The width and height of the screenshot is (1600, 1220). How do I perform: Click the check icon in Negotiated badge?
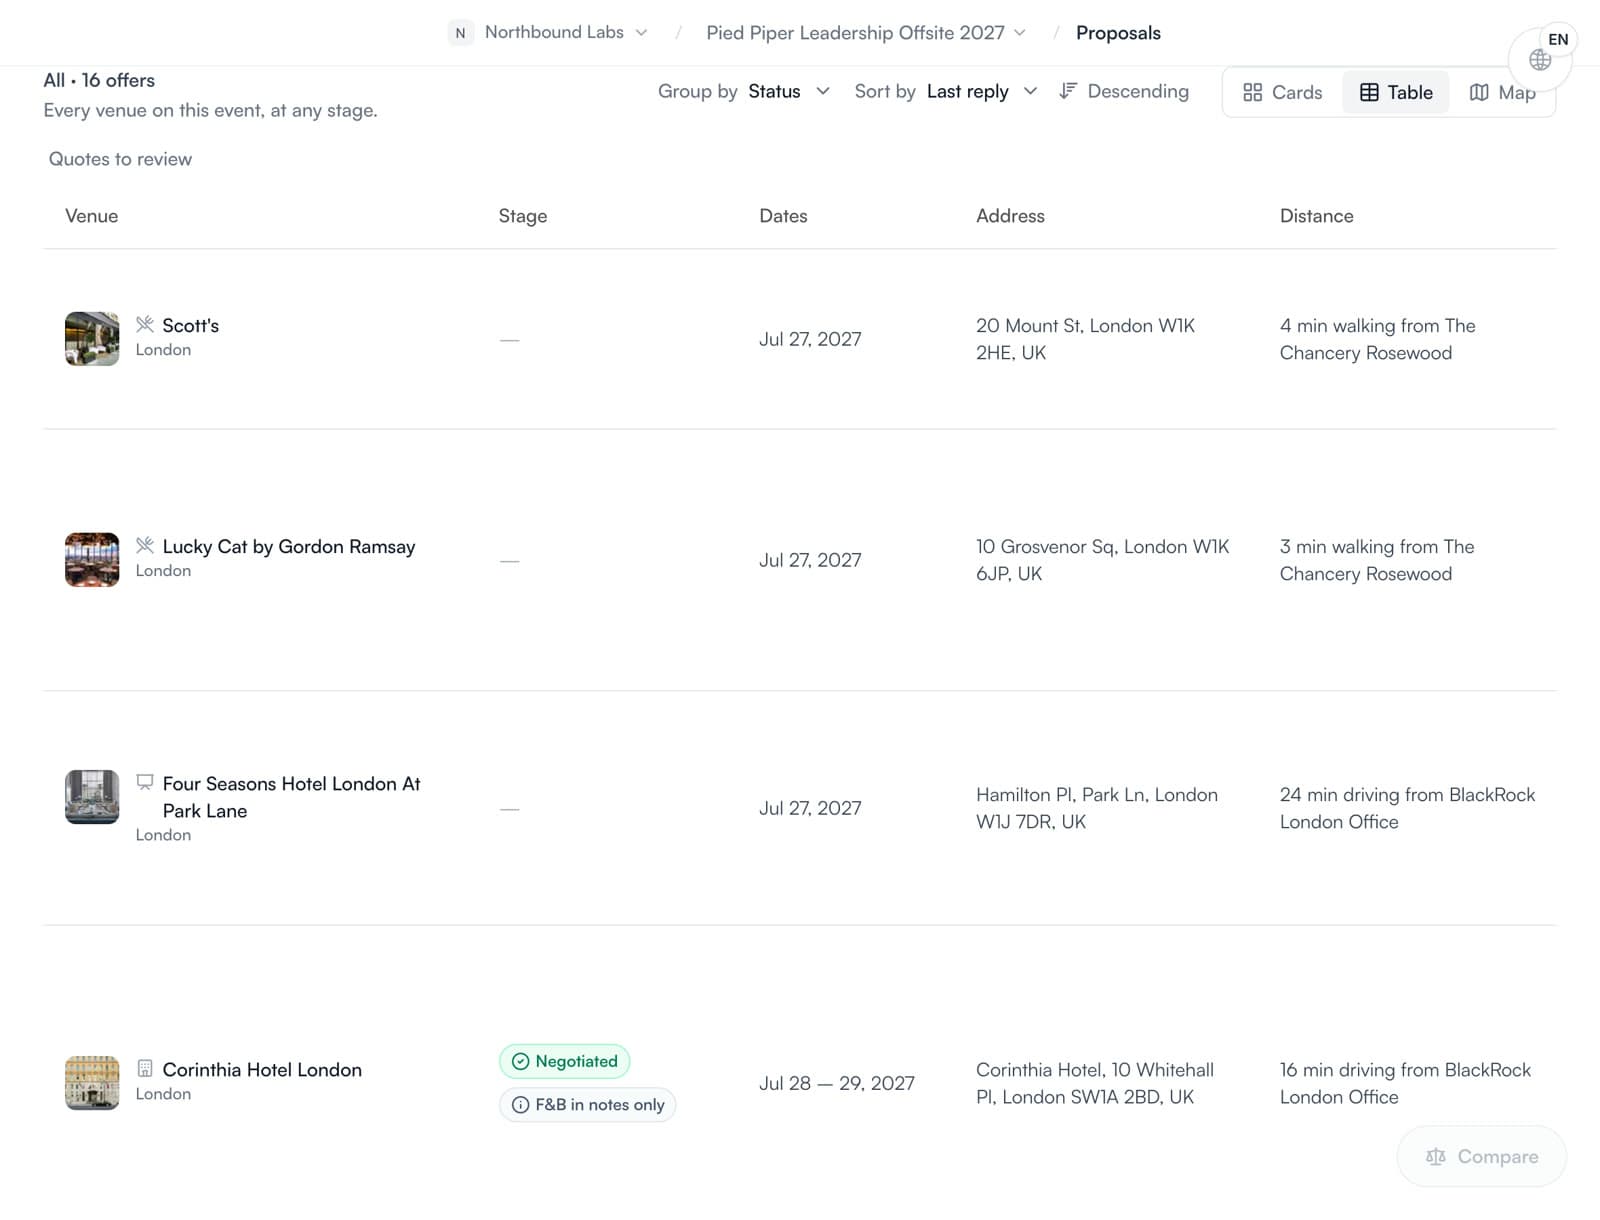(520, 1061)
